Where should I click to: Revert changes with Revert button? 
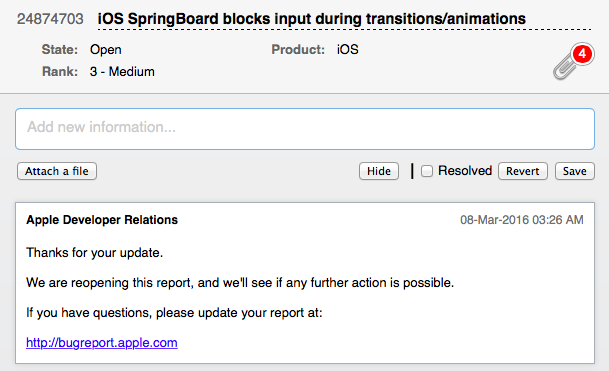(522, 171)
